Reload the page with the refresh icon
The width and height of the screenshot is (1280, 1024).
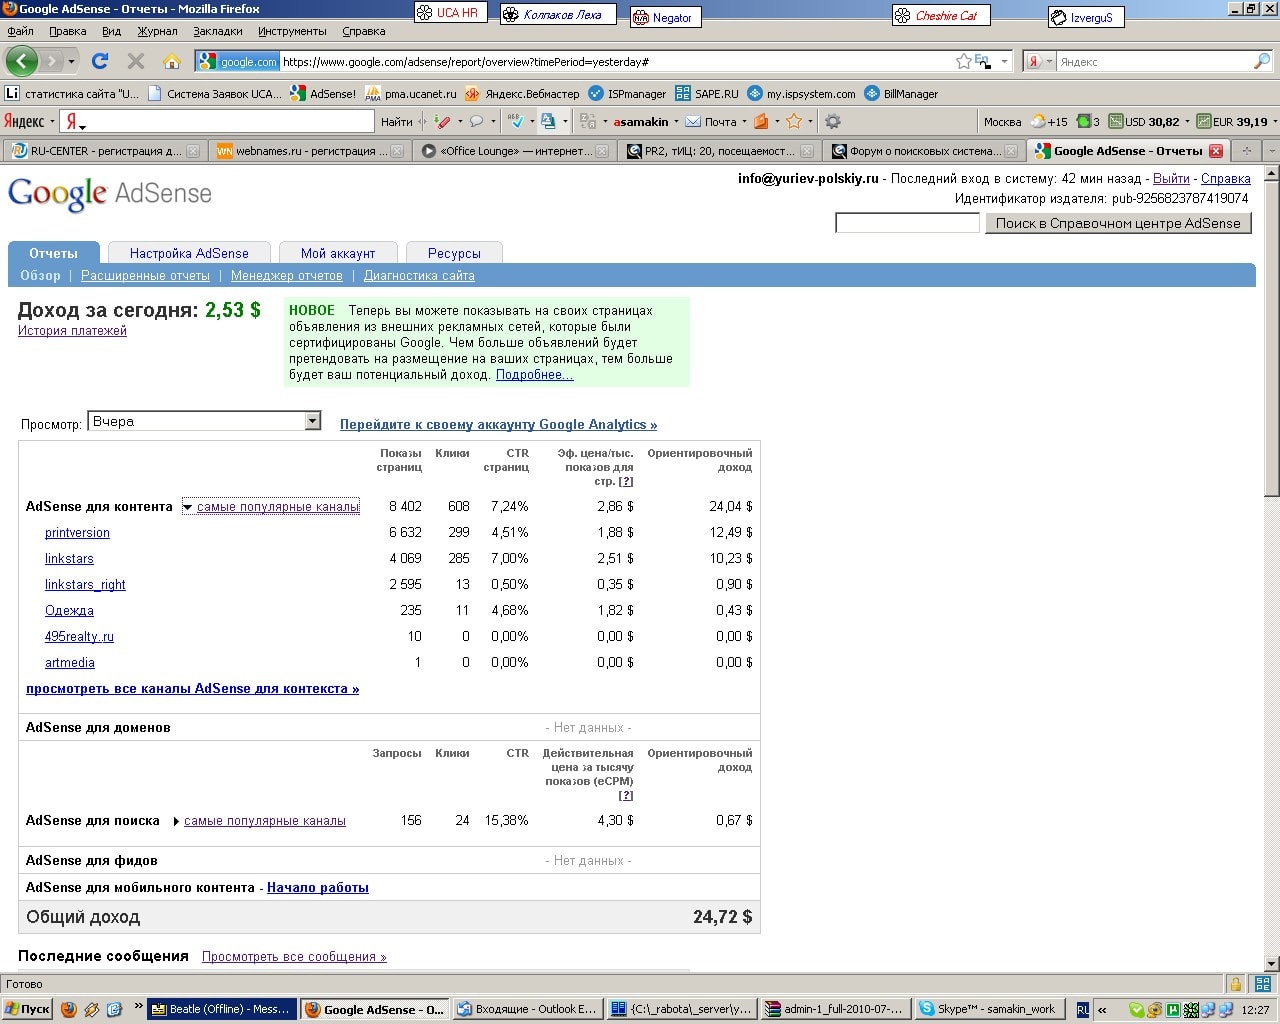click(100, 61)
